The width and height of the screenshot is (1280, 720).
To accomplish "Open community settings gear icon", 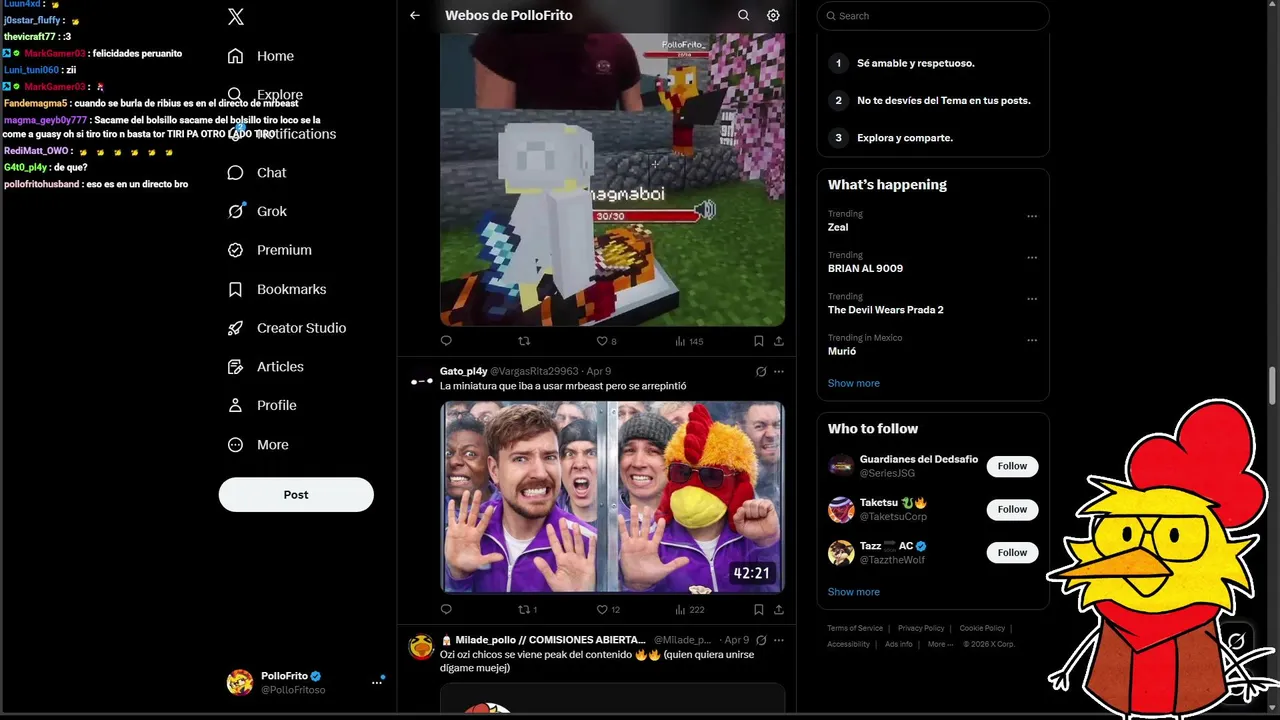I will (773, 15).
